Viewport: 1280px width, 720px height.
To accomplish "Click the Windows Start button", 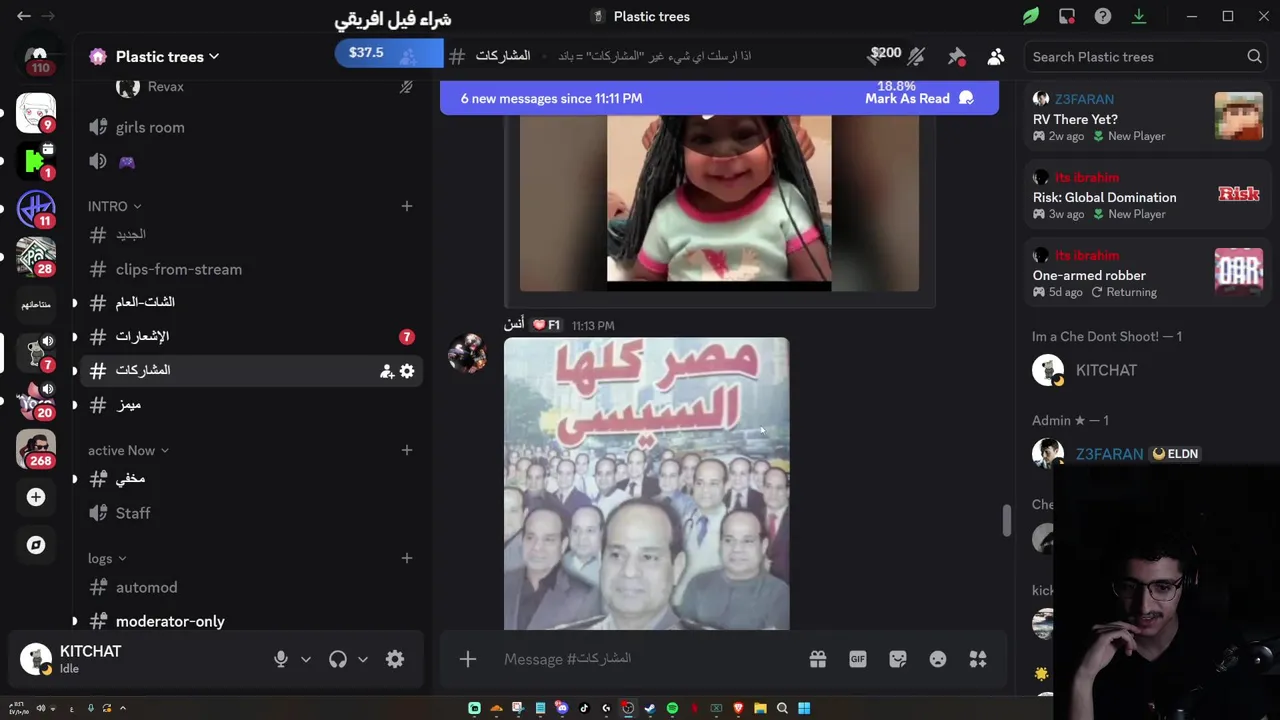I will coord(804,708).
